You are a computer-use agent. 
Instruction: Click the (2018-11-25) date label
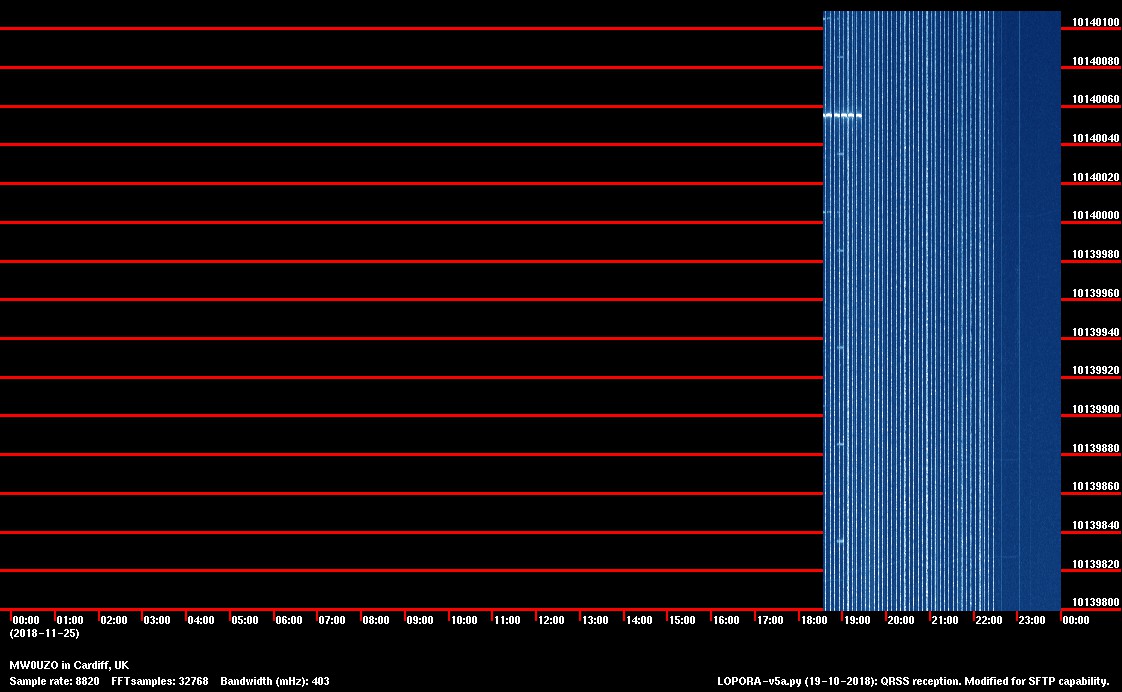point(44,633)
